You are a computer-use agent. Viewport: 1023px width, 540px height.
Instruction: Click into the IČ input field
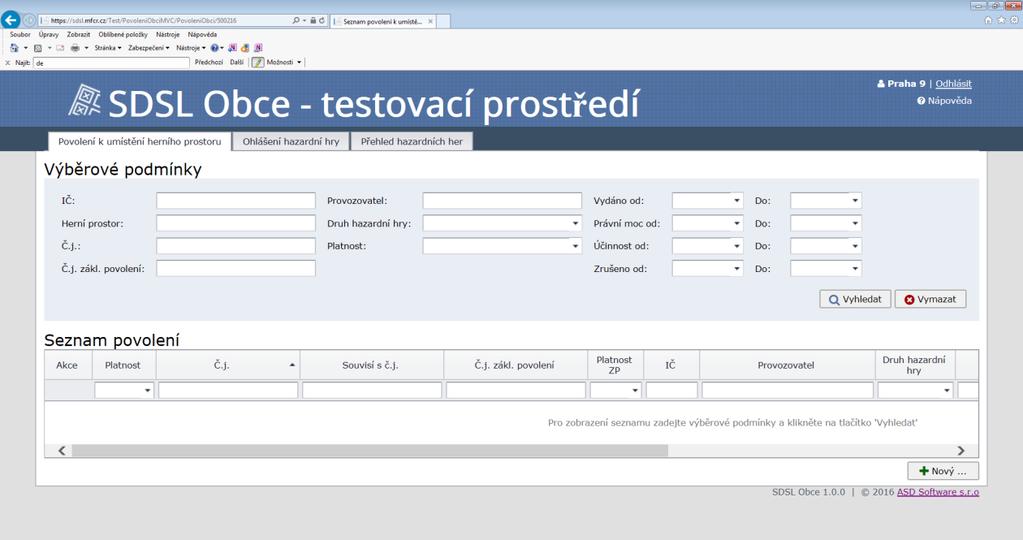236,201
